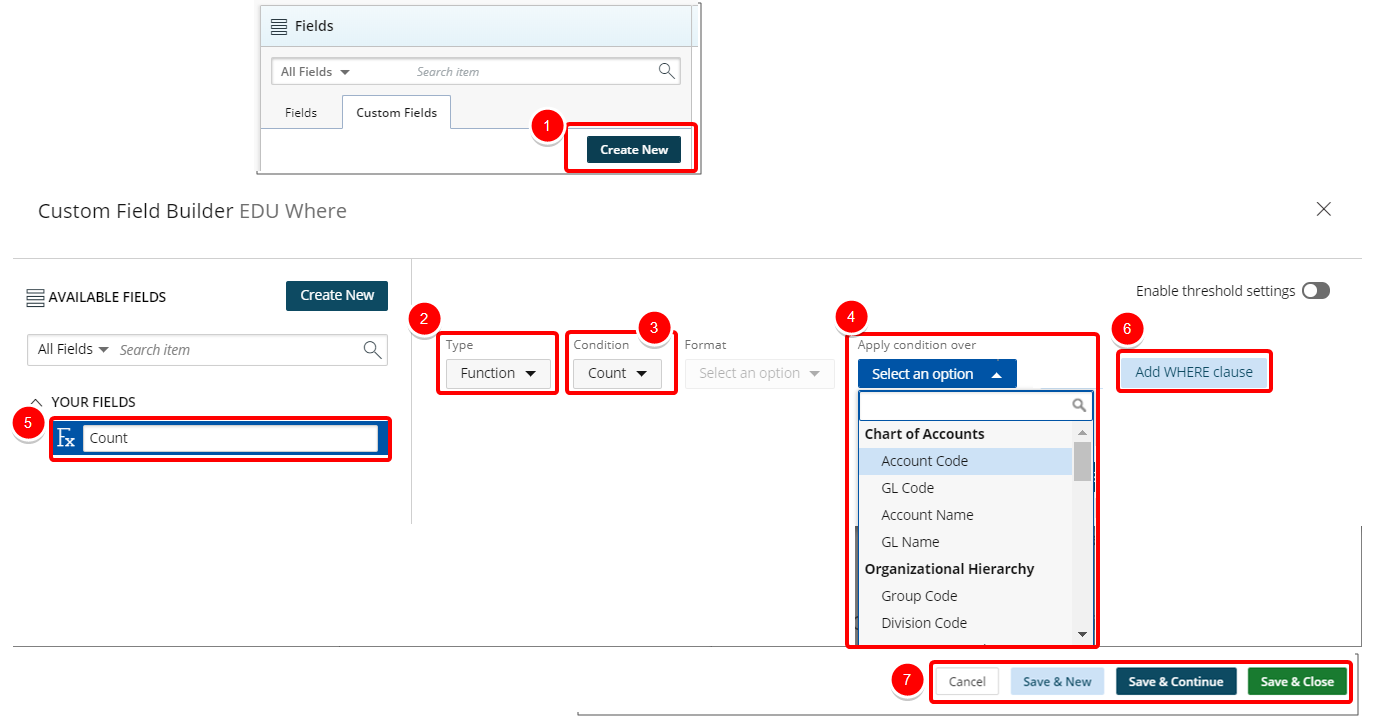
Task: Click magnifier icon in Available Fields search
Action: (372, 349)
